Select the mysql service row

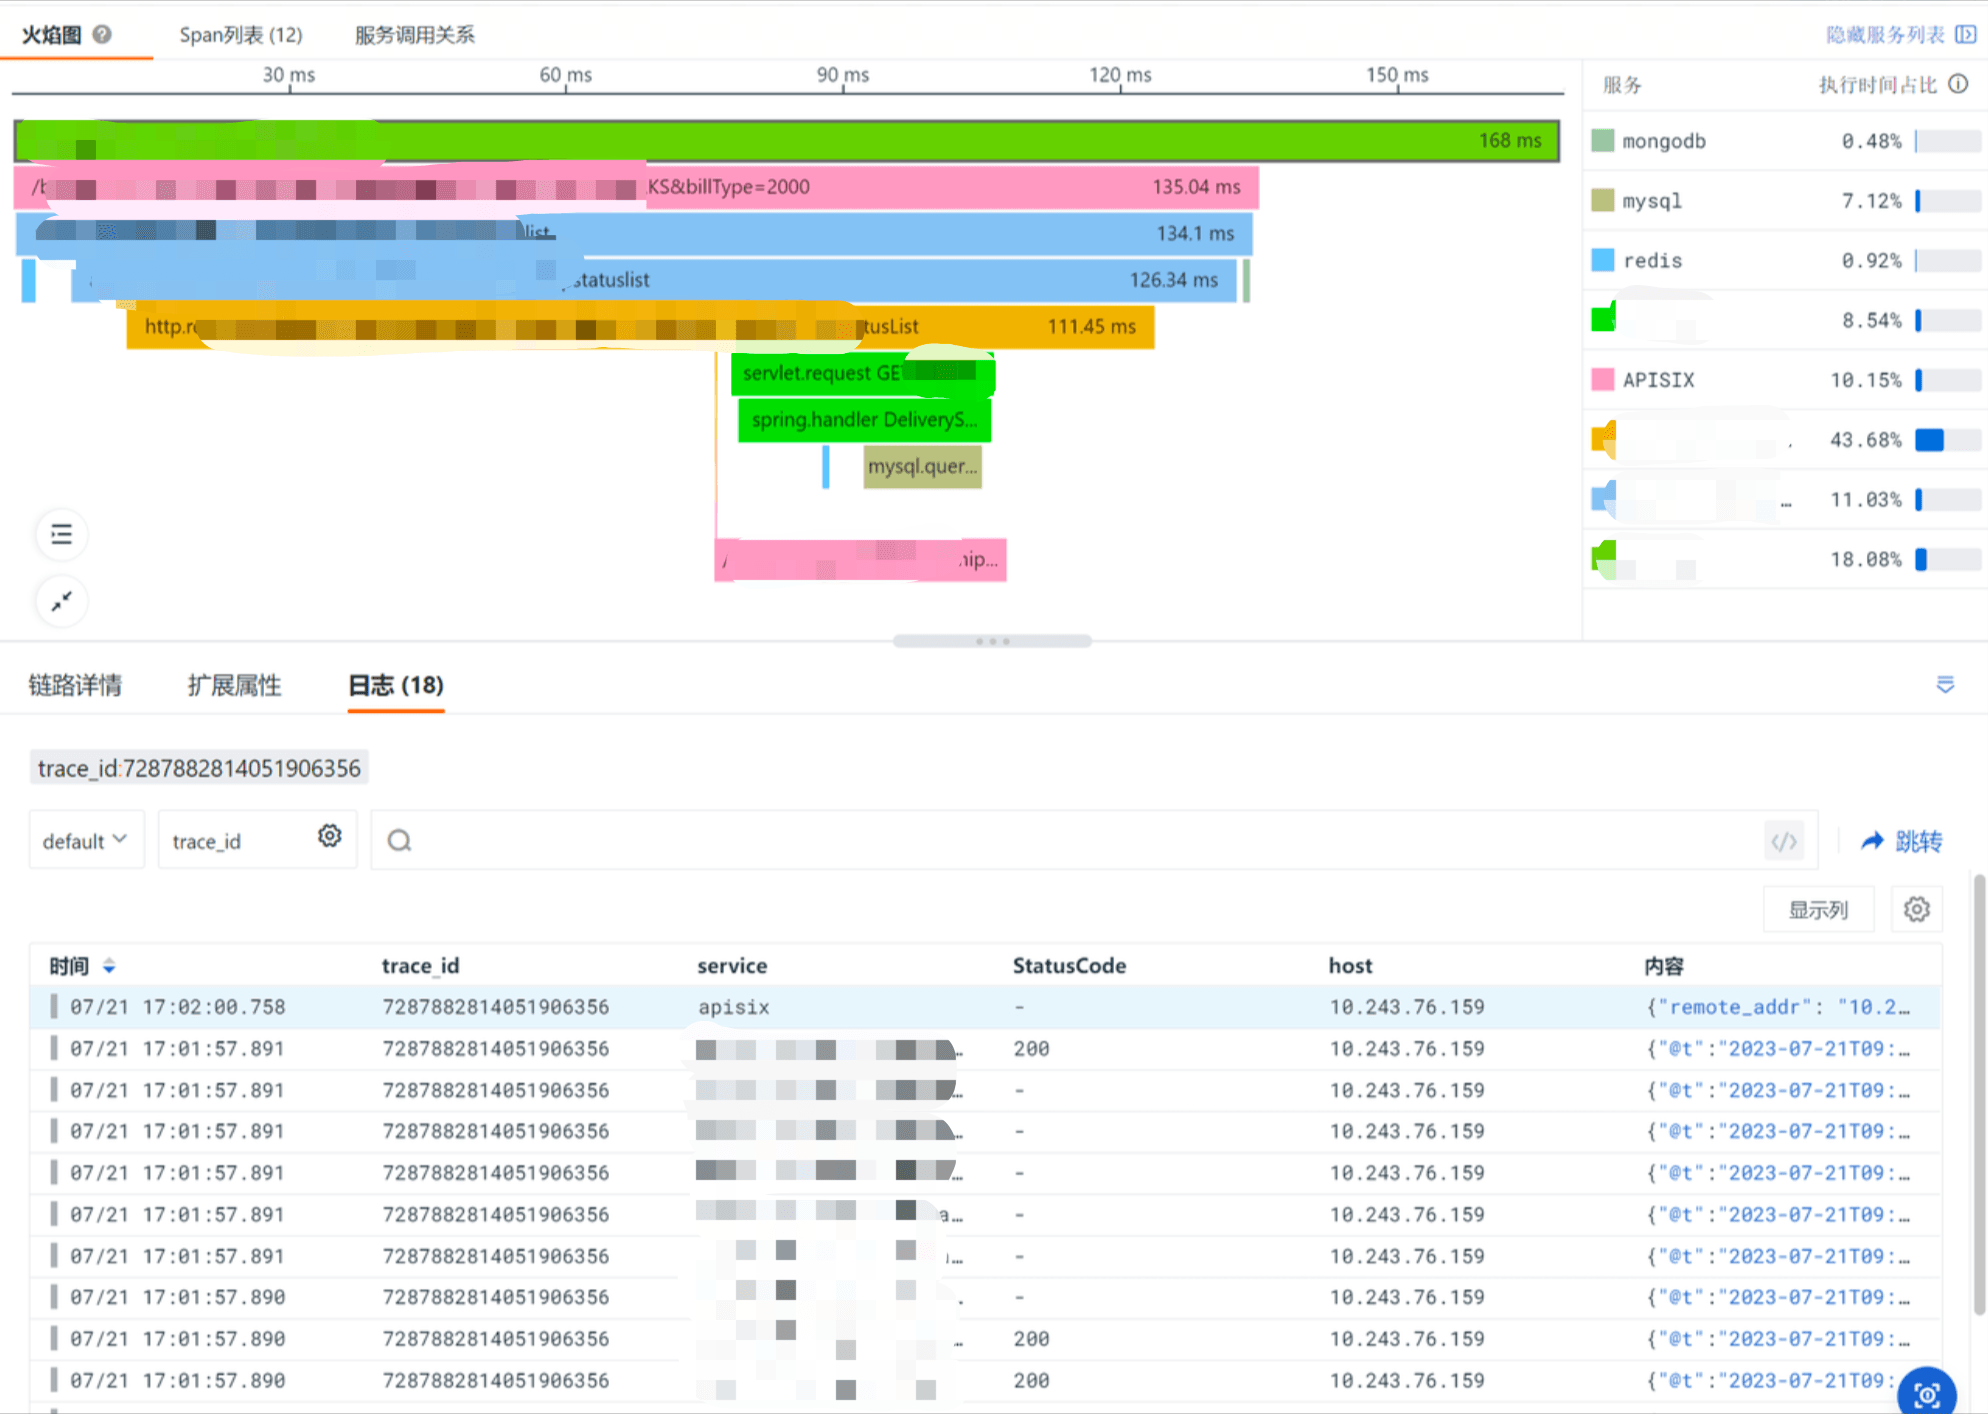(x=1785, y=201)
